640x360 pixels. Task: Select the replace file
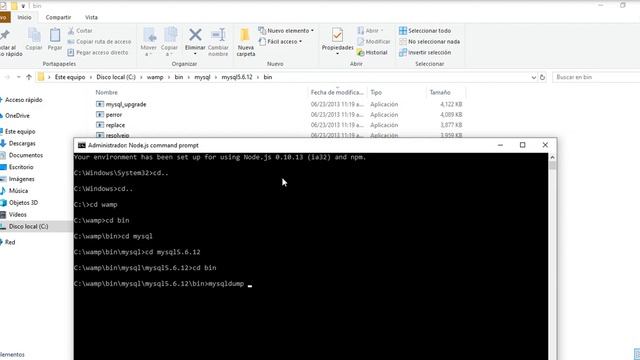116,125
